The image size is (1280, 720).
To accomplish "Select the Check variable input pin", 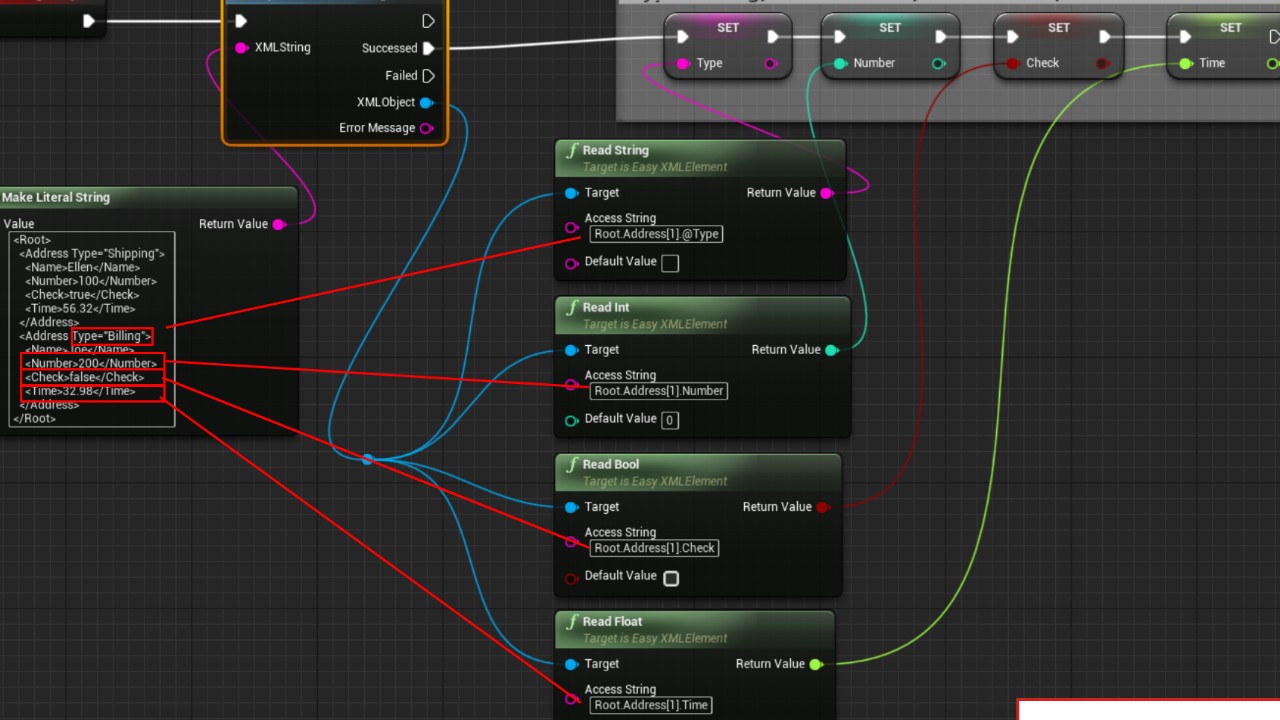I will [1013, 63].
